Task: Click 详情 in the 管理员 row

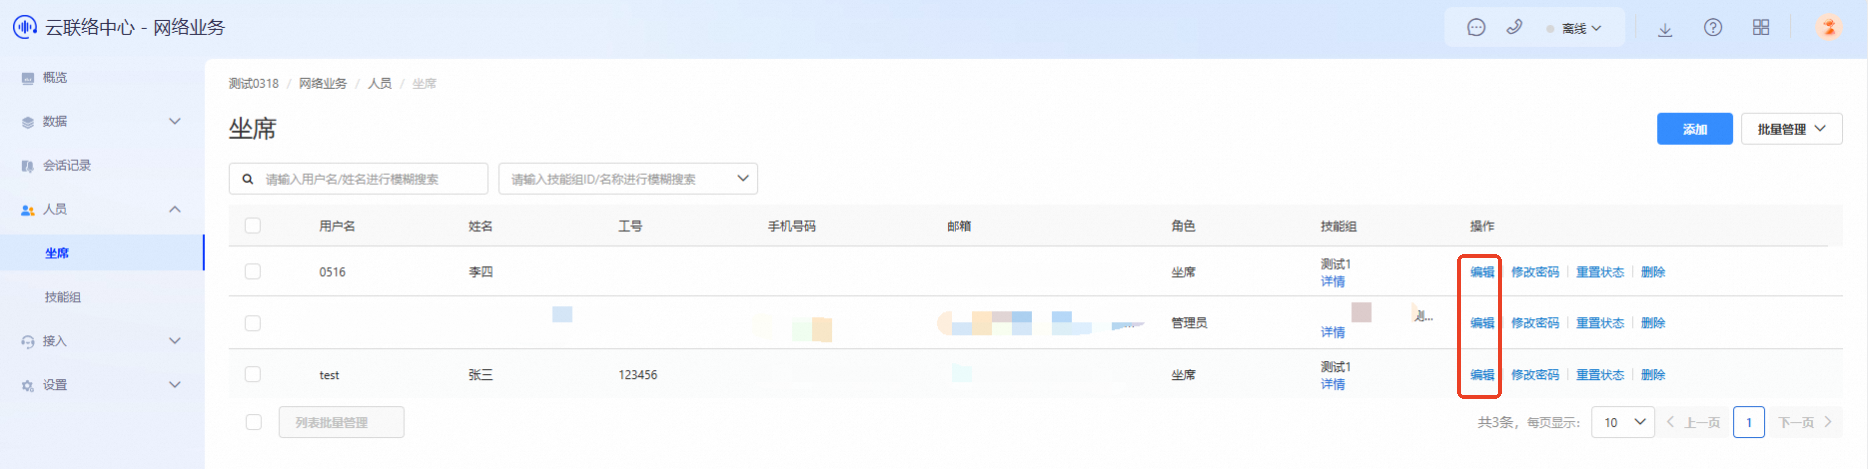Action: [x=1333, y=333]
